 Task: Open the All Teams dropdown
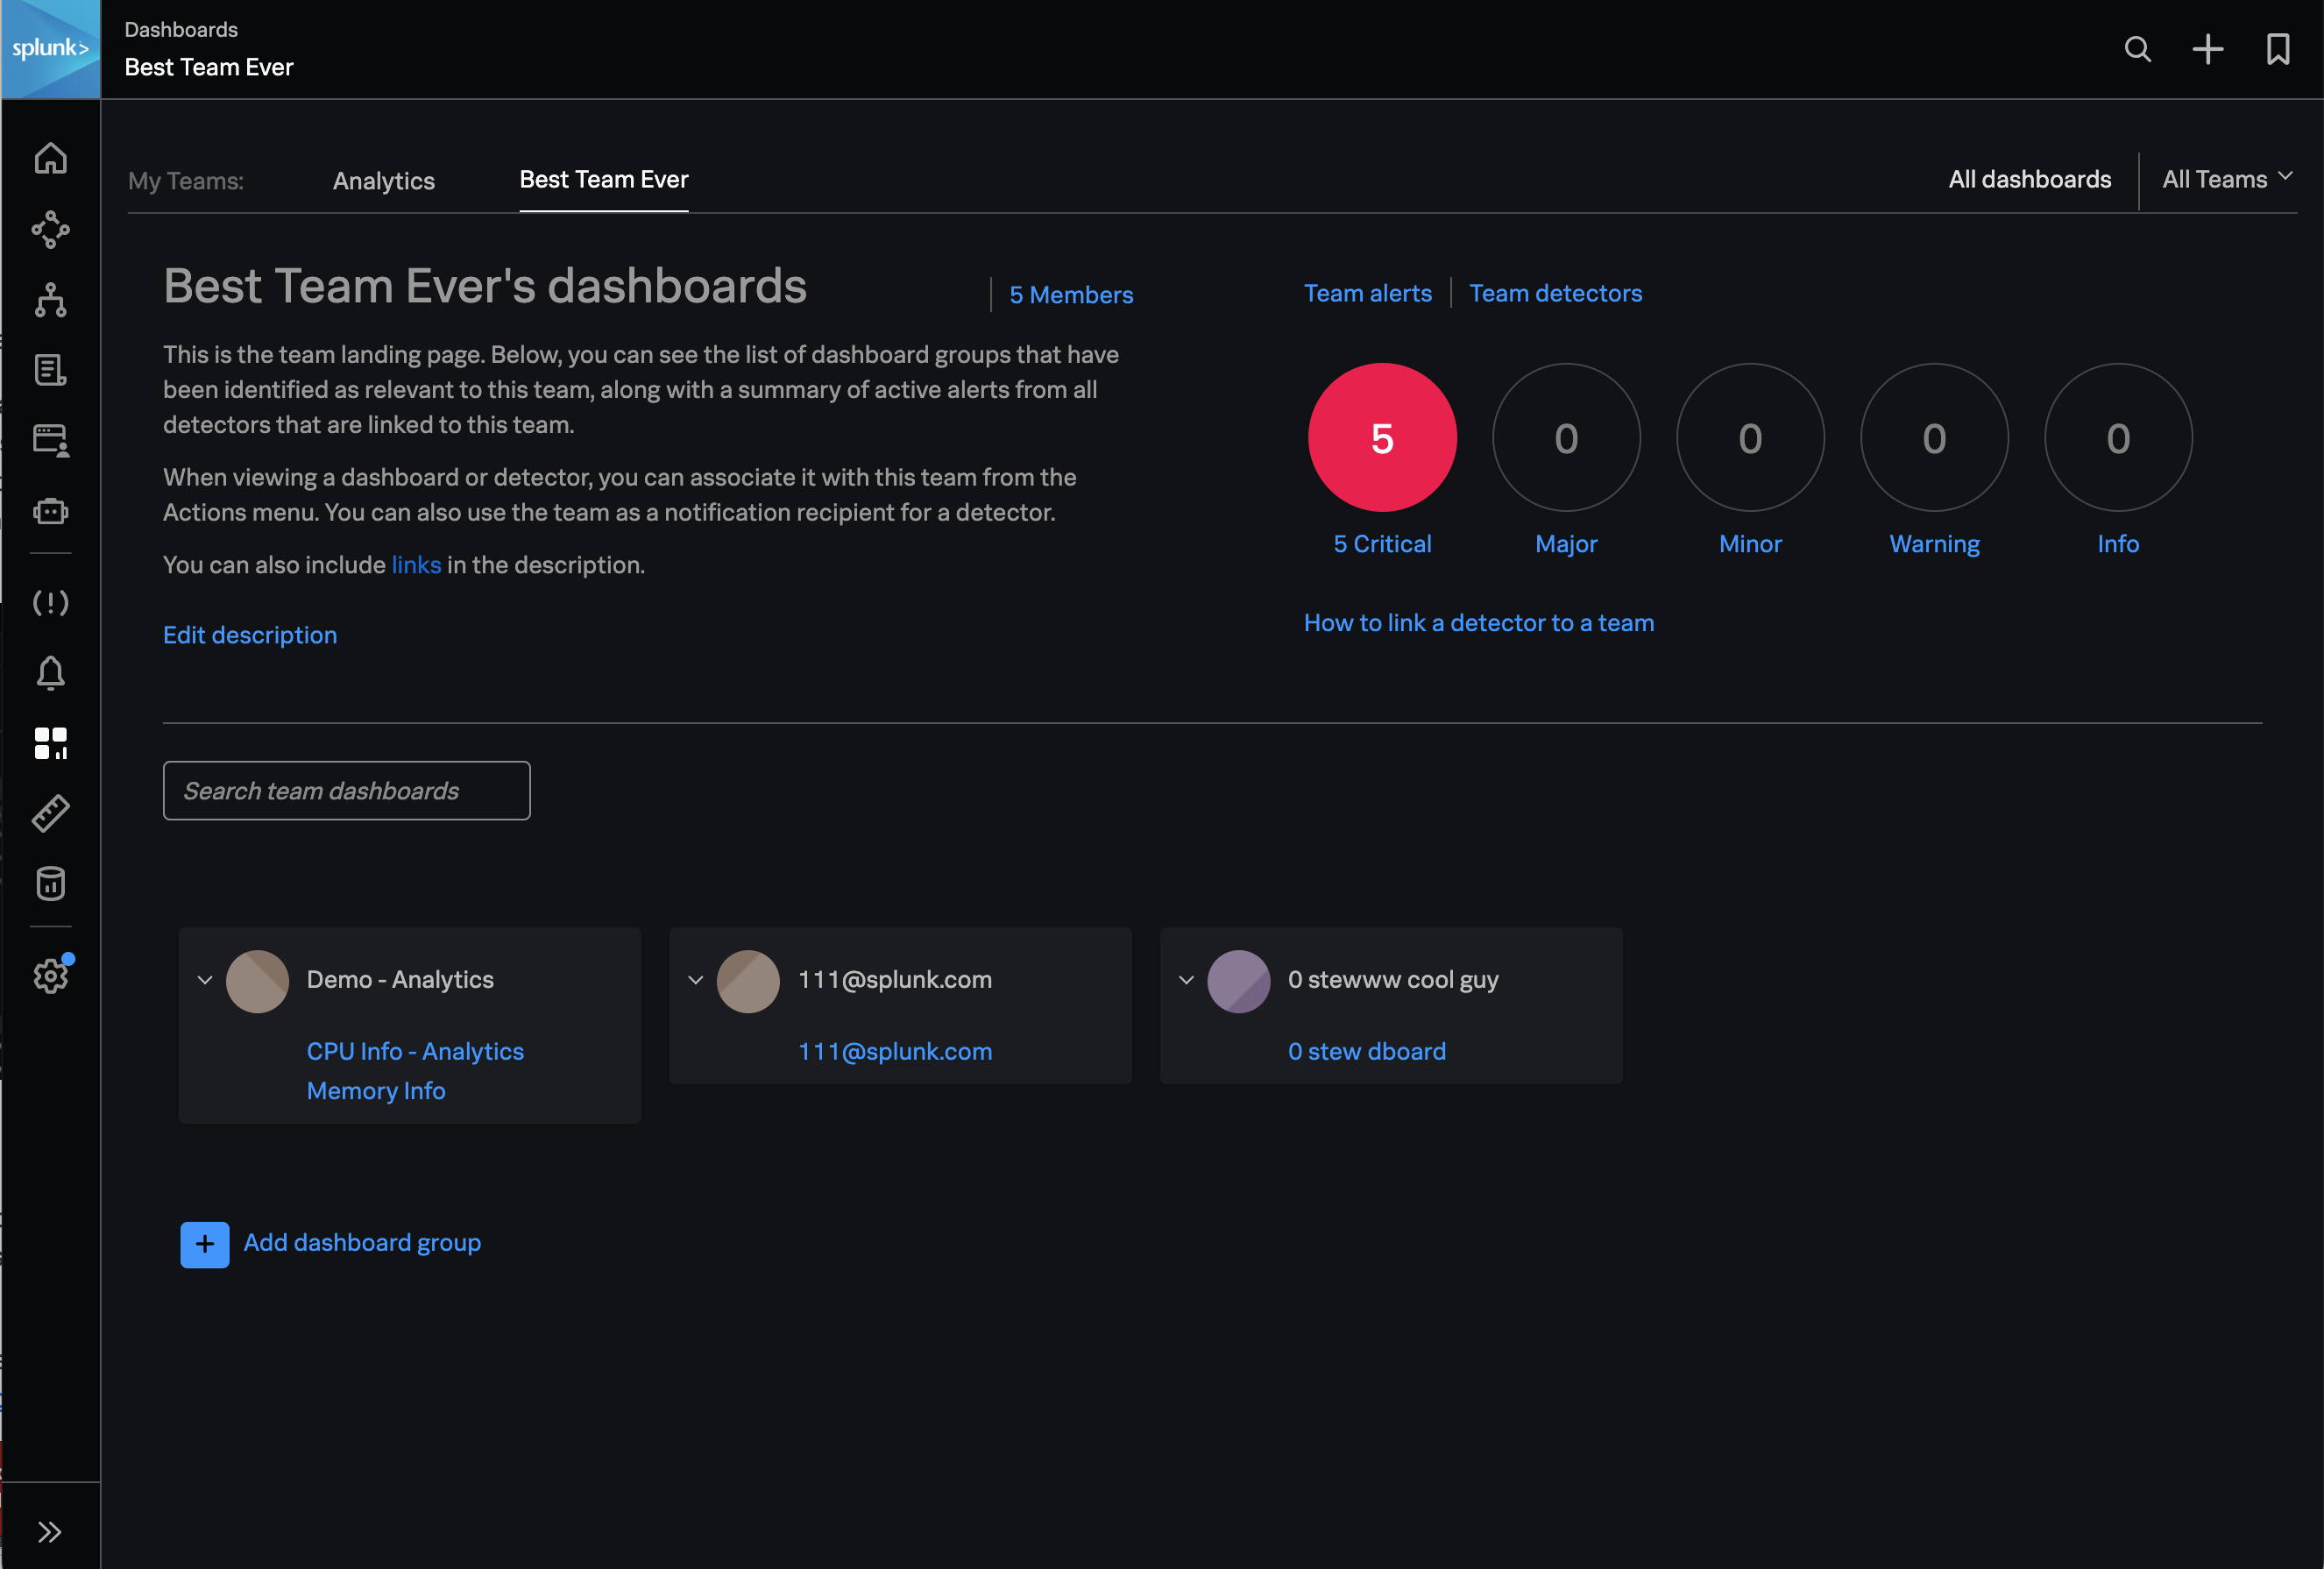point(2227,180)
